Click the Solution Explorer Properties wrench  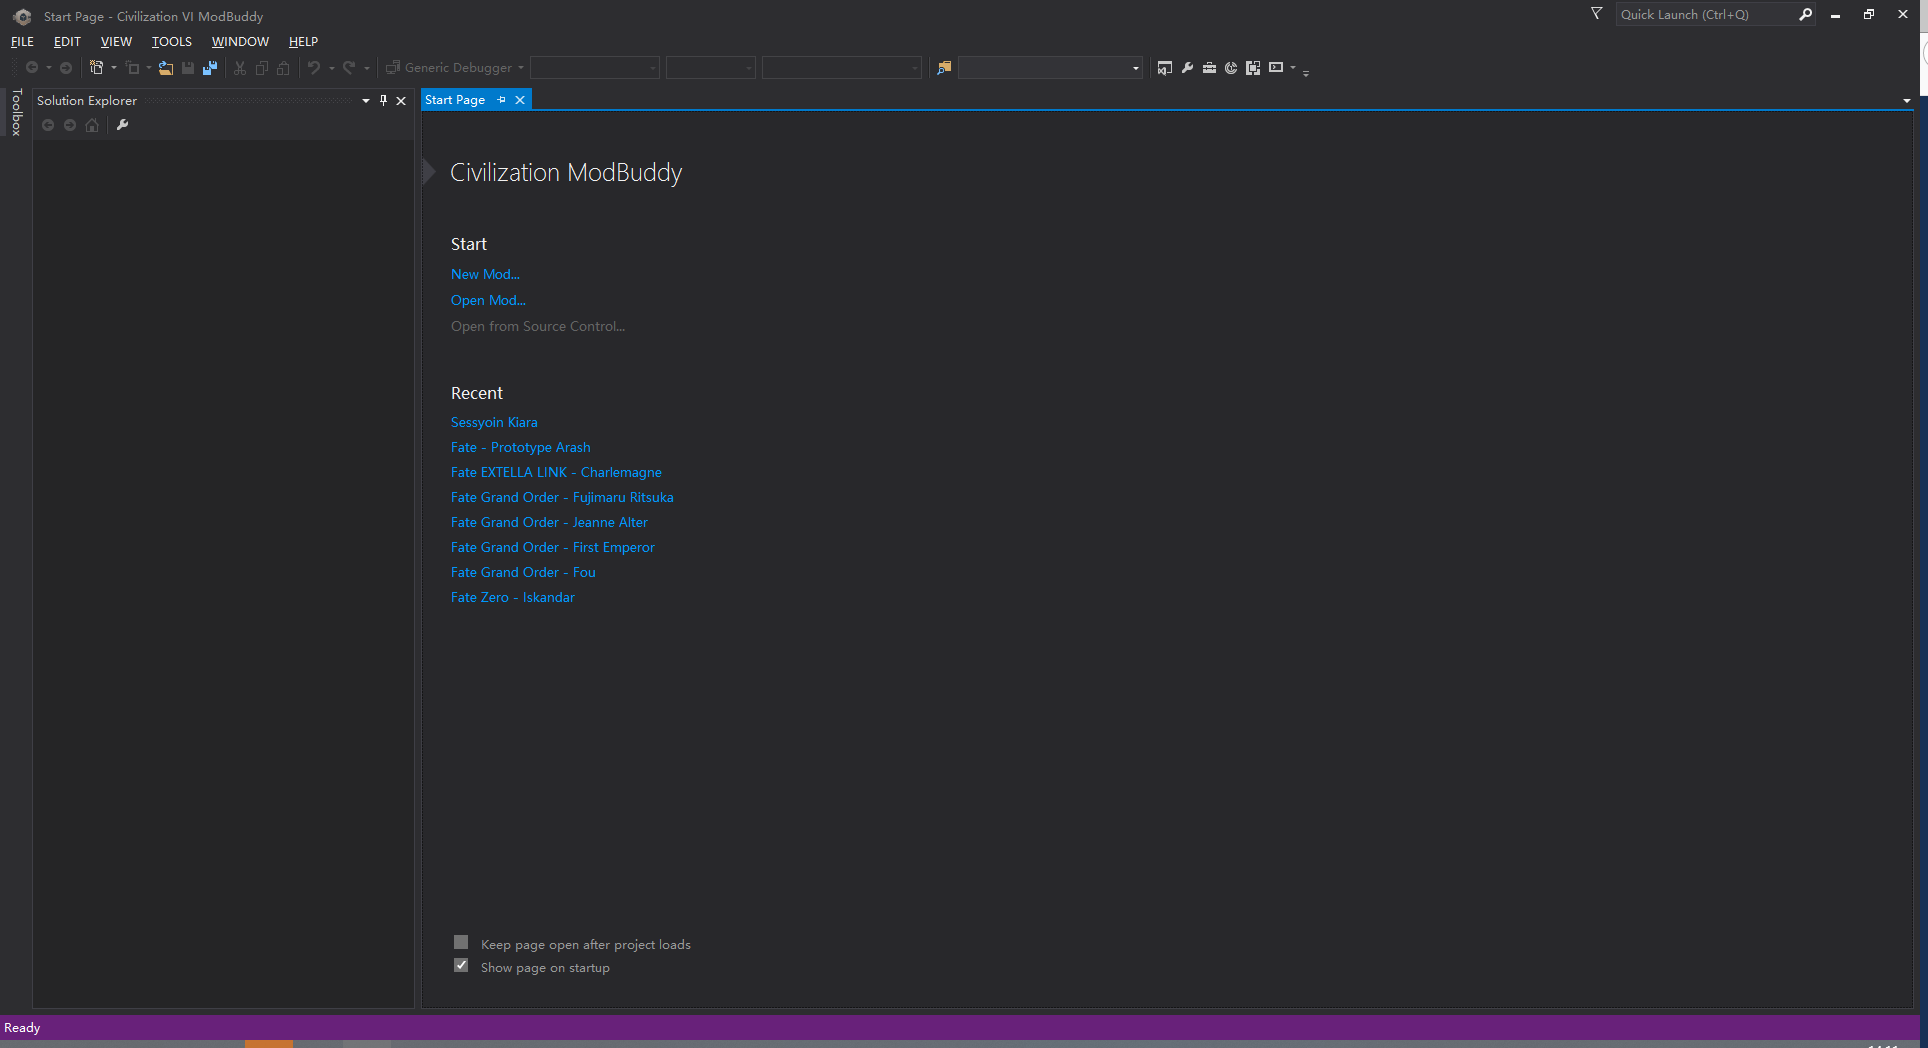click(x=122, y=125)
